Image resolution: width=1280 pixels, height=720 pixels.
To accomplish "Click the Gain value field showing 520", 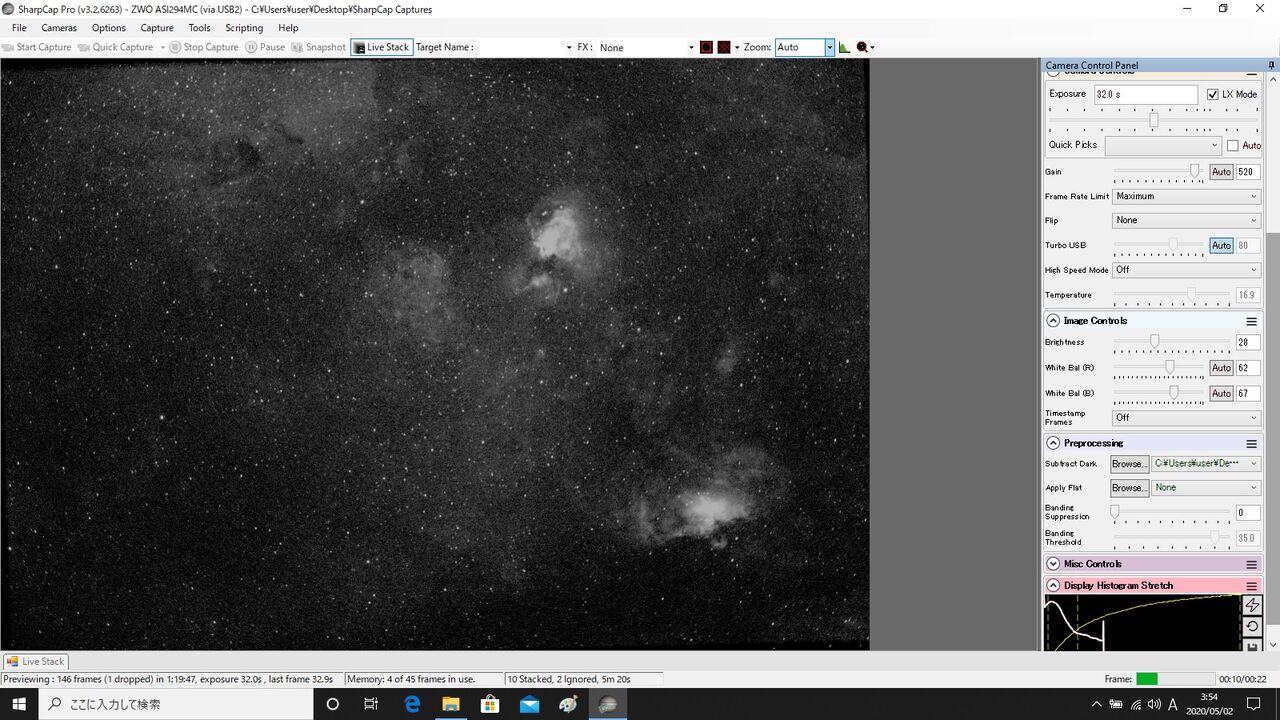I will (x=1248, y=172).
